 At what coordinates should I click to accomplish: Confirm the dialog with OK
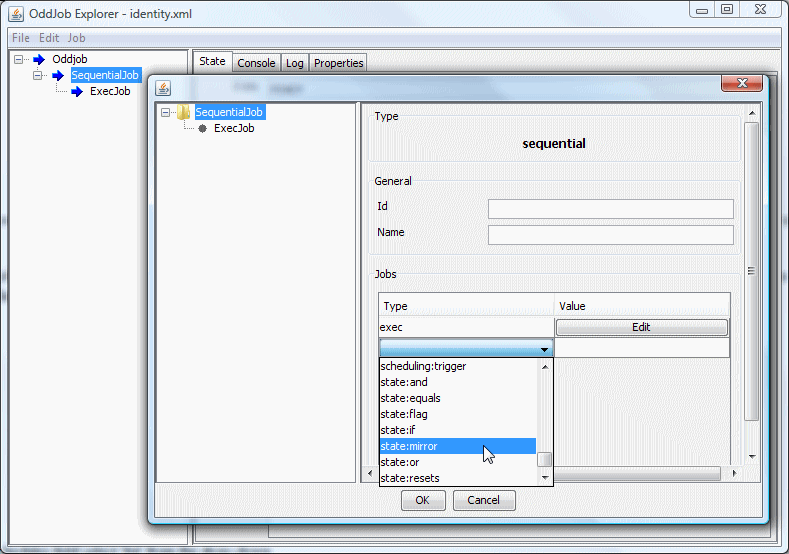click(422, 500)
